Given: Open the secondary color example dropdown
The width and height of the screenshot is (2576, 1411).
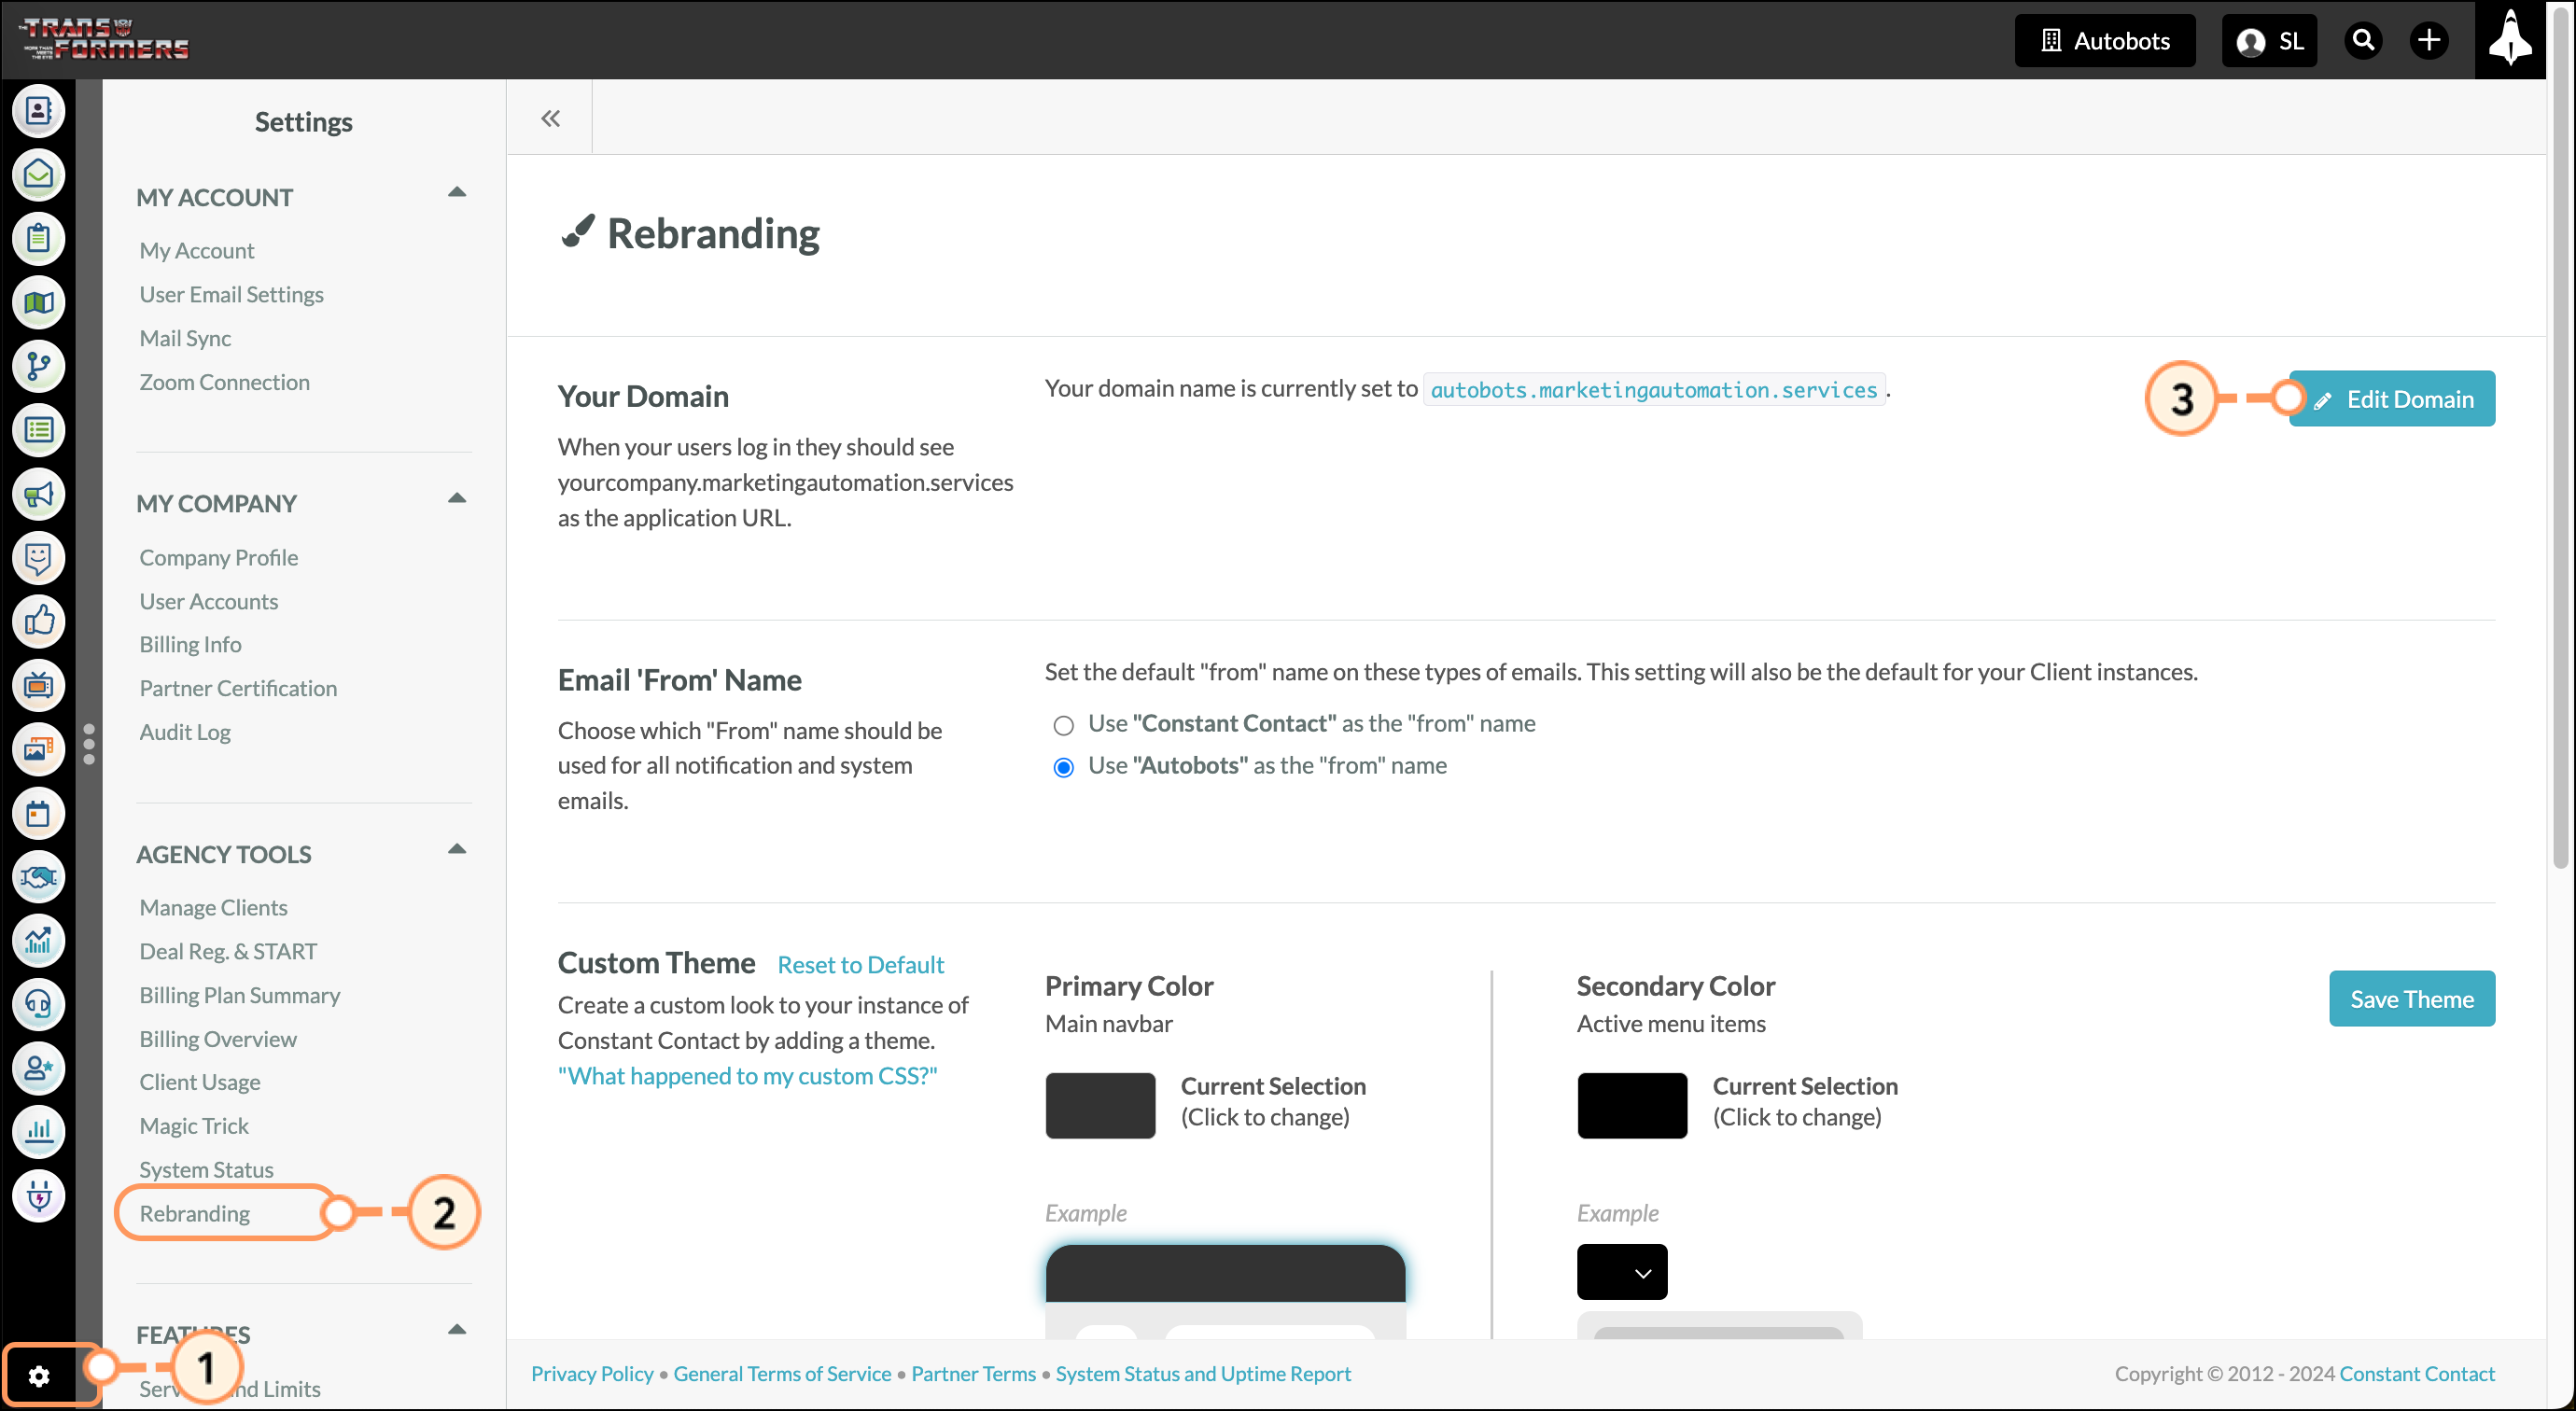Looking at the screenshot, I should 1622,1272.
